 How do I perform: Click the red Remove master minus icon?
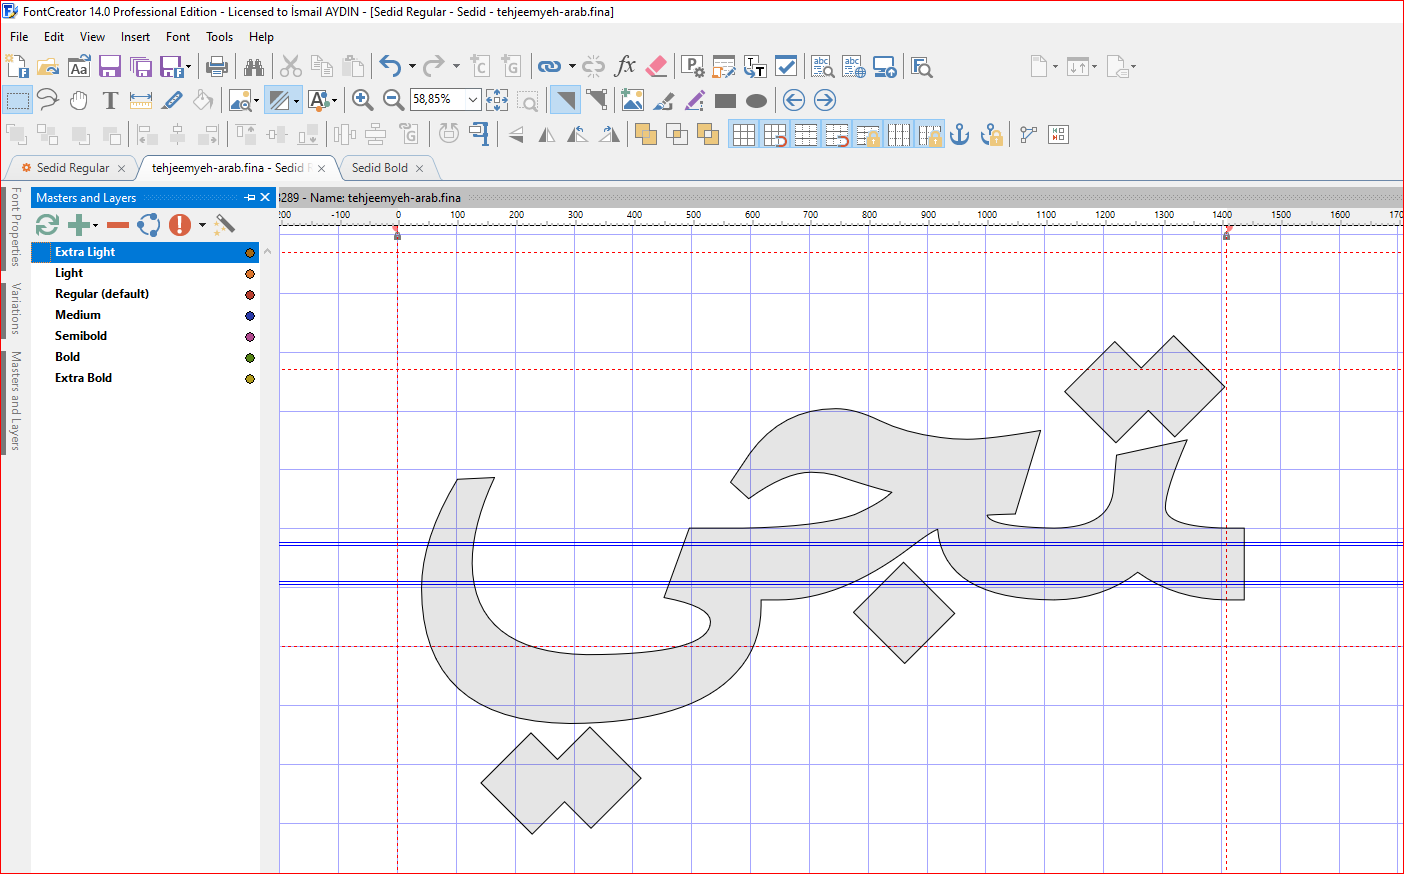118,225
